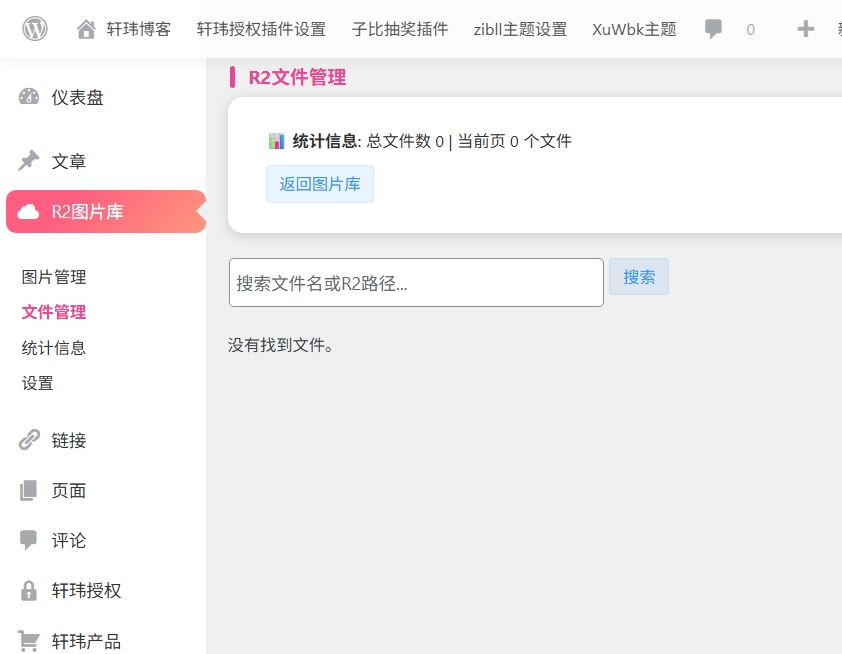Click the WordPress logo icon
Viewport: 842px width, 654px height.
pyautogui.click(x=35, y=29)
